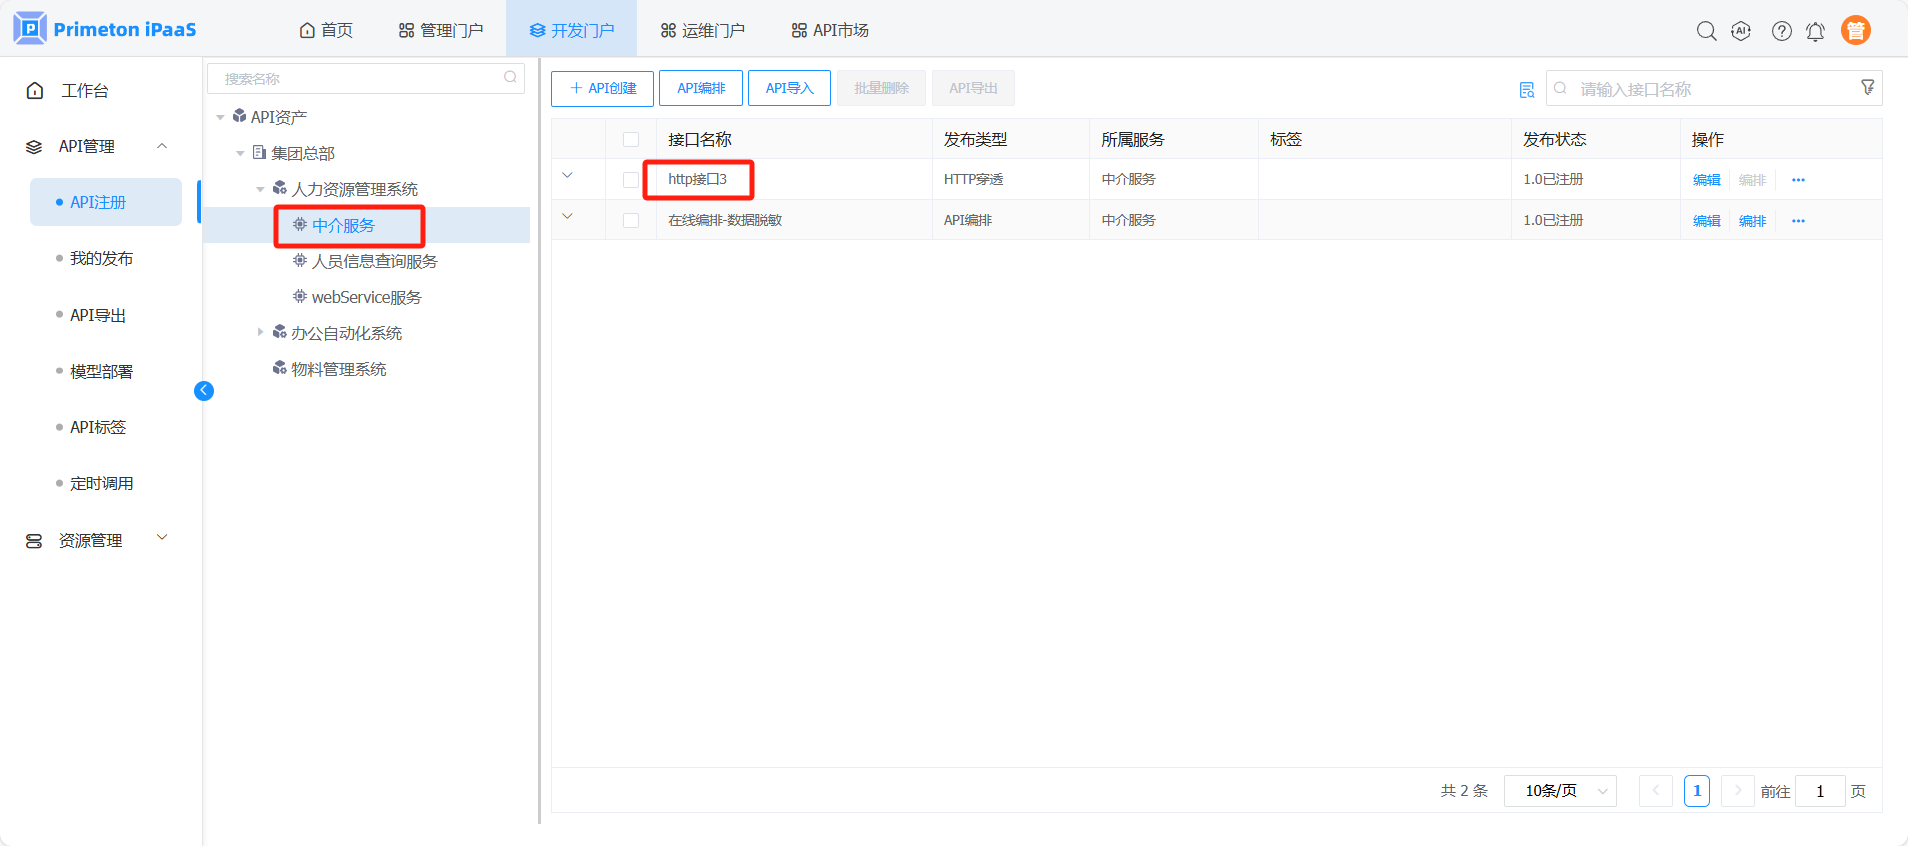Click the API创建 button

(602, 88)
